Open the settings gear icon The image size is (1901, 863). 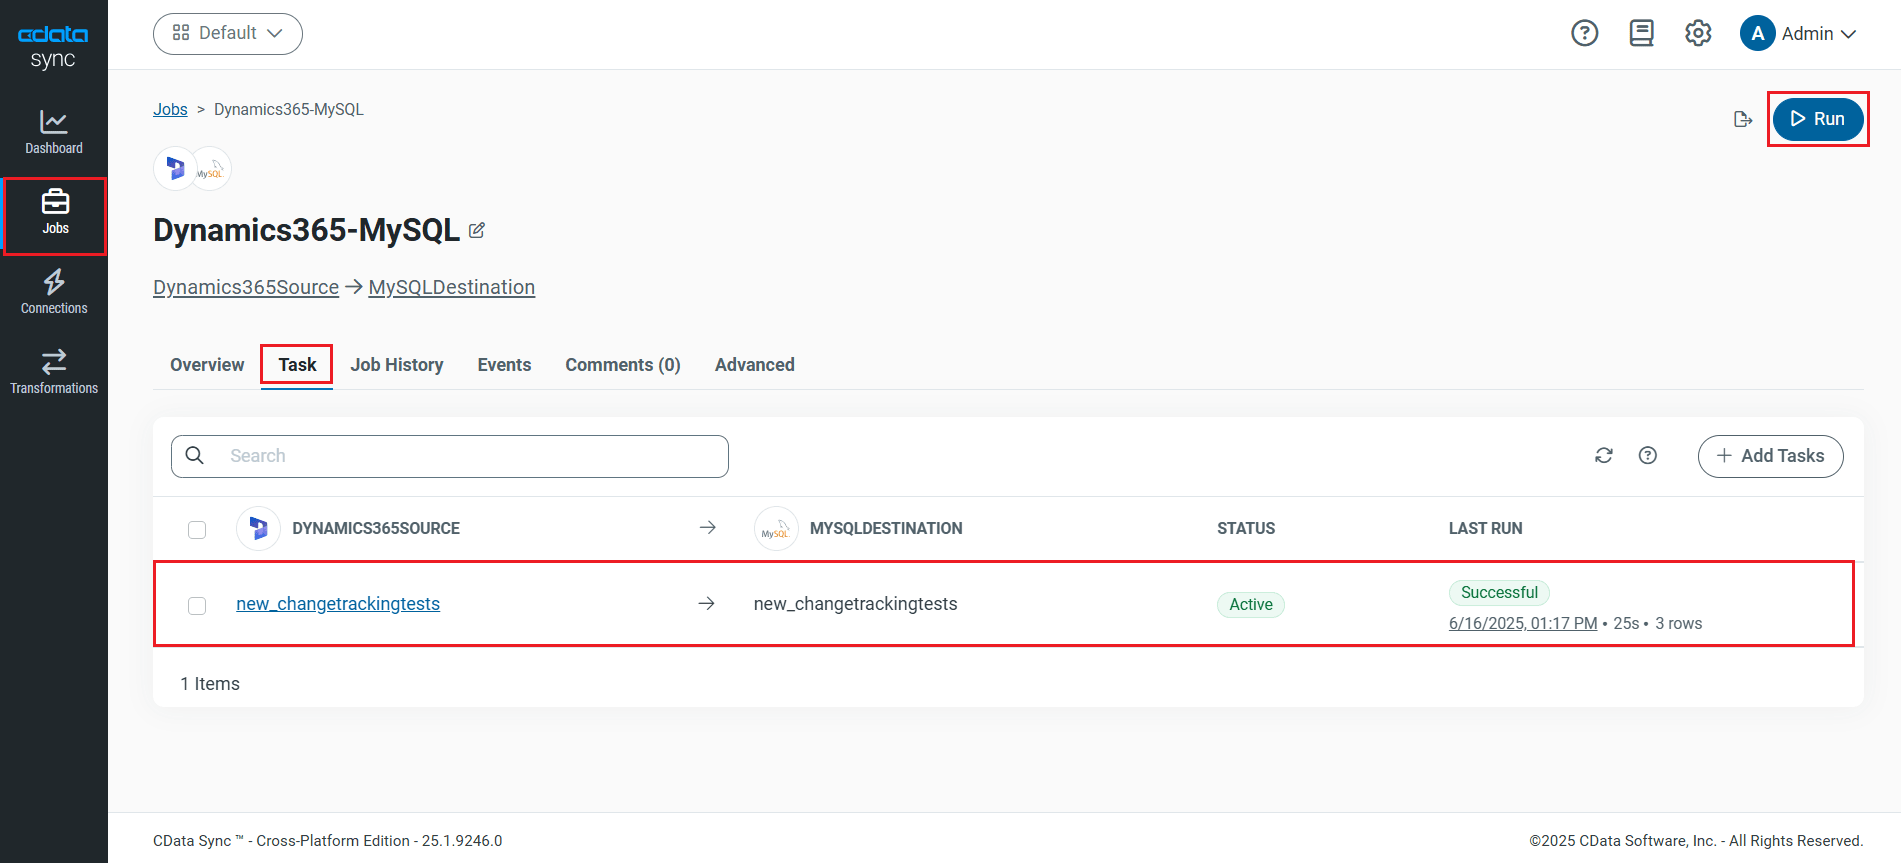click(x=1697, y=33)
